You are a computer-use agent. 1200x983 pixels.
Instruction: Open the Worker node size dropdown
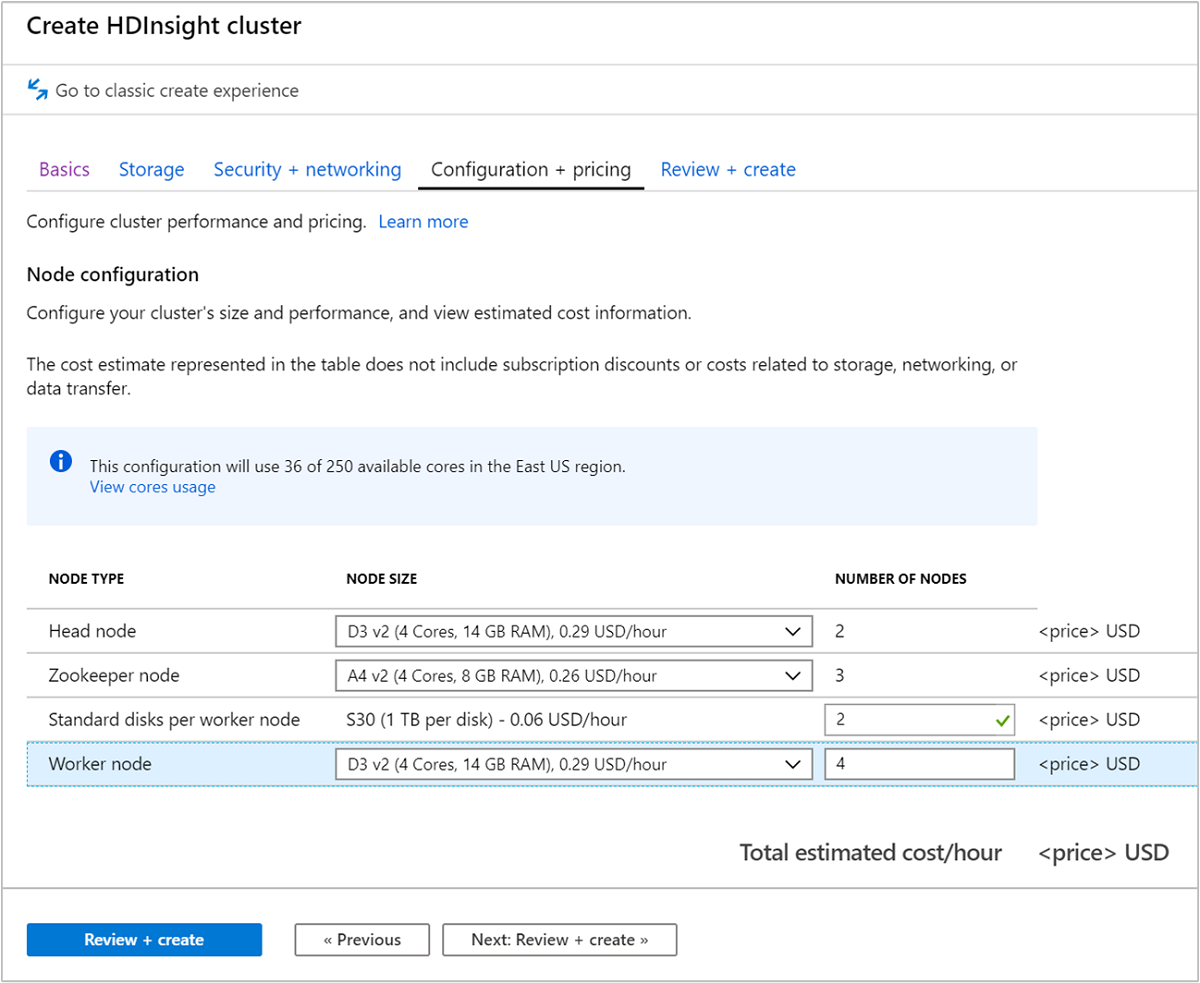coord(572,764)
